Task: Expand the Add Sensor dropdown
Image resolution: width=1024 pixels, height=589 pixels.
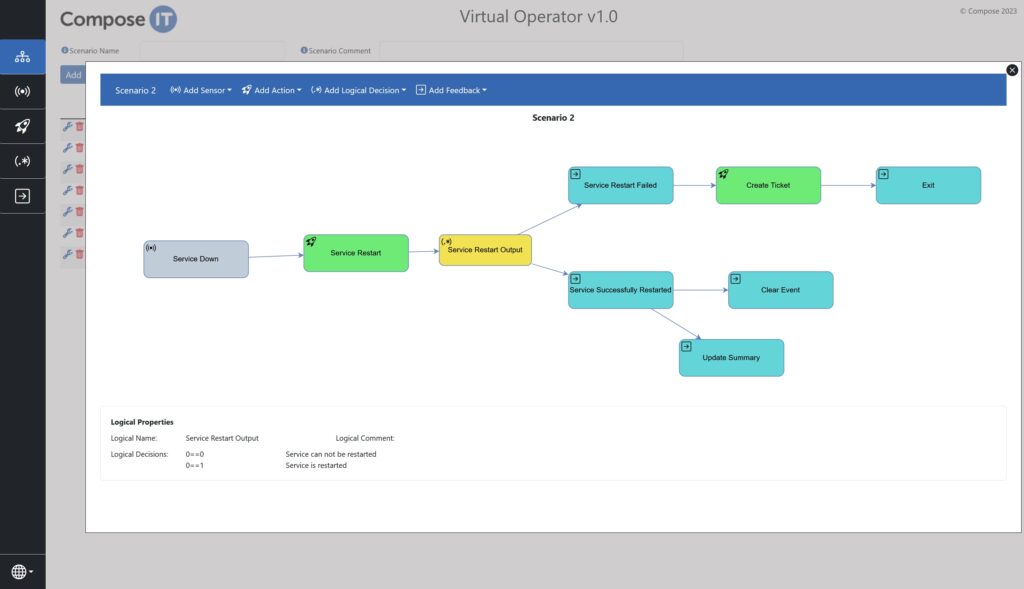Action: [x=200, y=90]
